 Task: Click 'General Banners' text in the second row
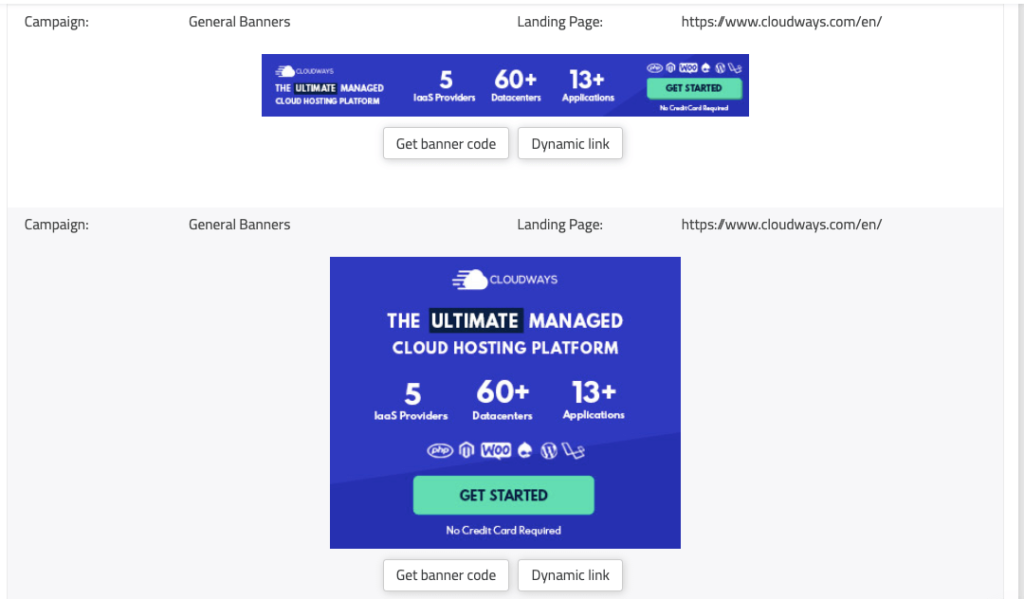point(239,225)
